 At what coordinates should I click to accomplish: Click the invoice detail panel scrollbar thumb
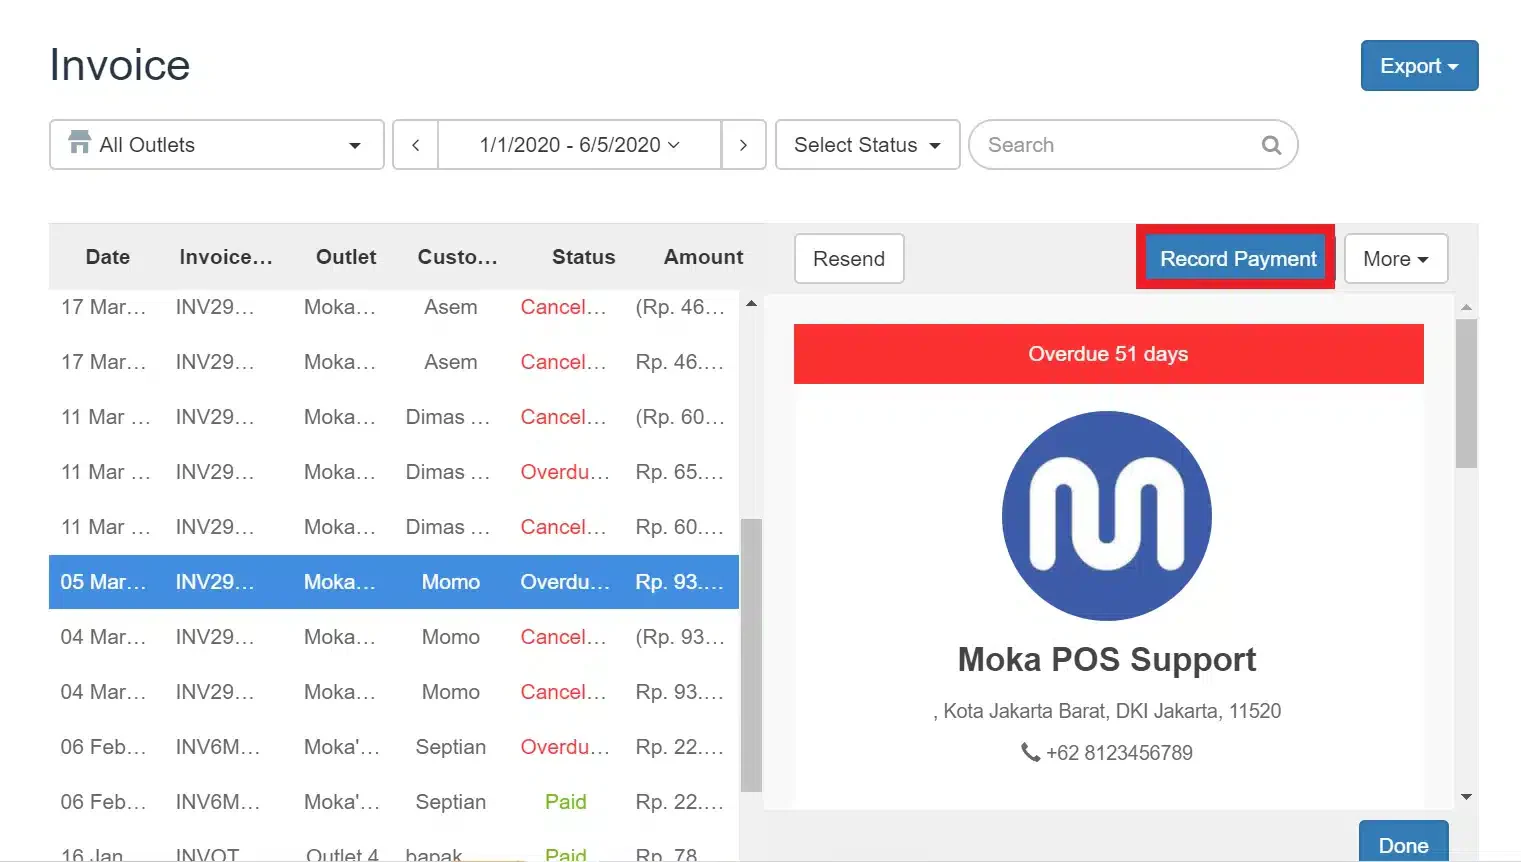coord(1466,394)
